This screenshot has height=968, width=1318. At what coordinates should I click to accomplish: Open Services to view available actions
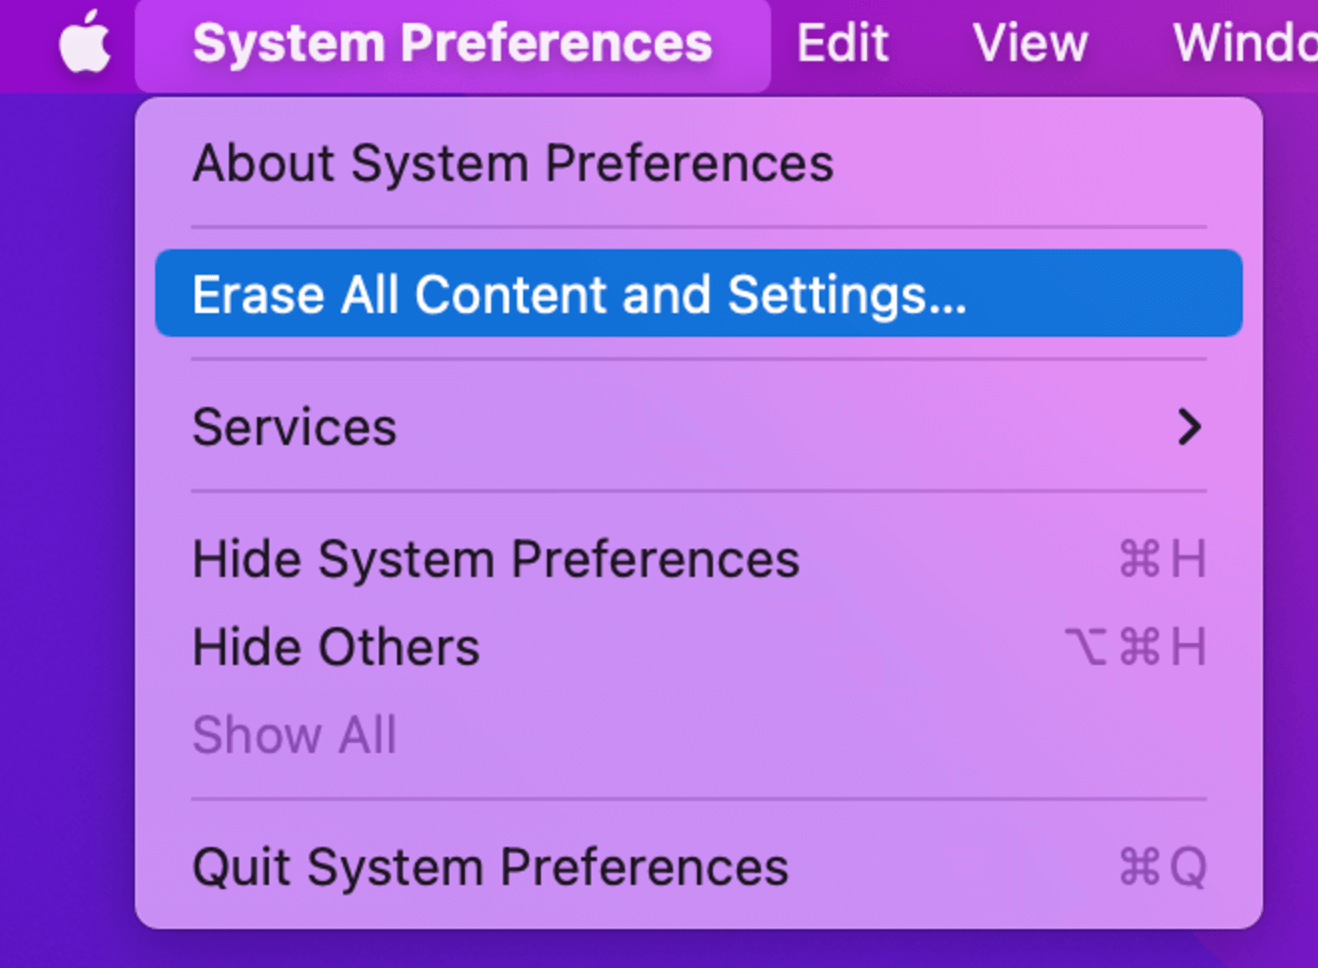(x=294, y=427)
